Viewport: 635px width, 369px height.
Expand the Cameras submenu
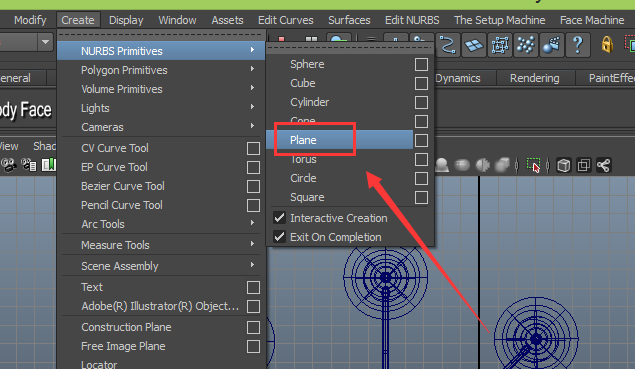pyautogui.click(x=161, y=127)
